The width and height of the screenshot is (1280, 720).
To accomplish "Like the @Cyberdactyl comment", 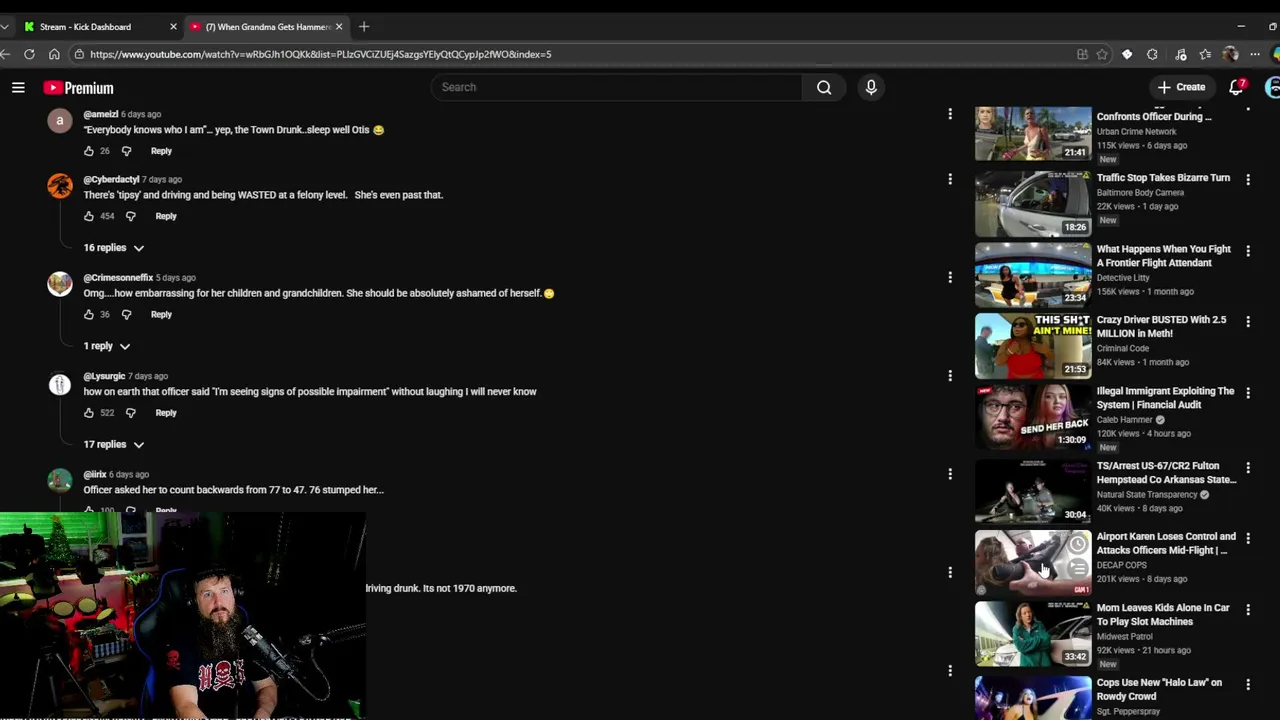I will tap(89, 216).
